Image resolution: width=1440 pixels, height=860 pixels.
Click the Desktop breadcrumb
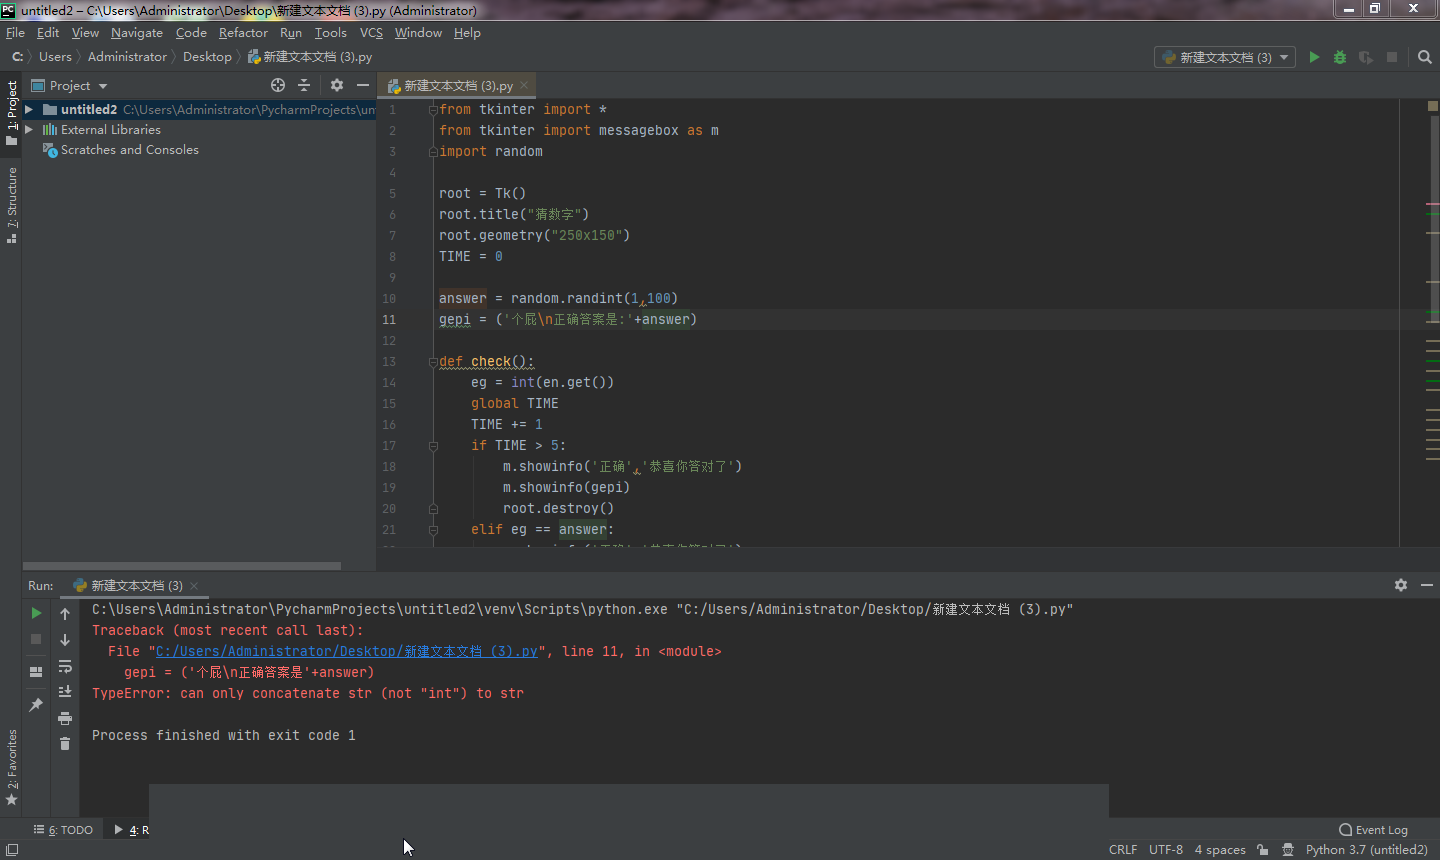(x=207, y=57)
